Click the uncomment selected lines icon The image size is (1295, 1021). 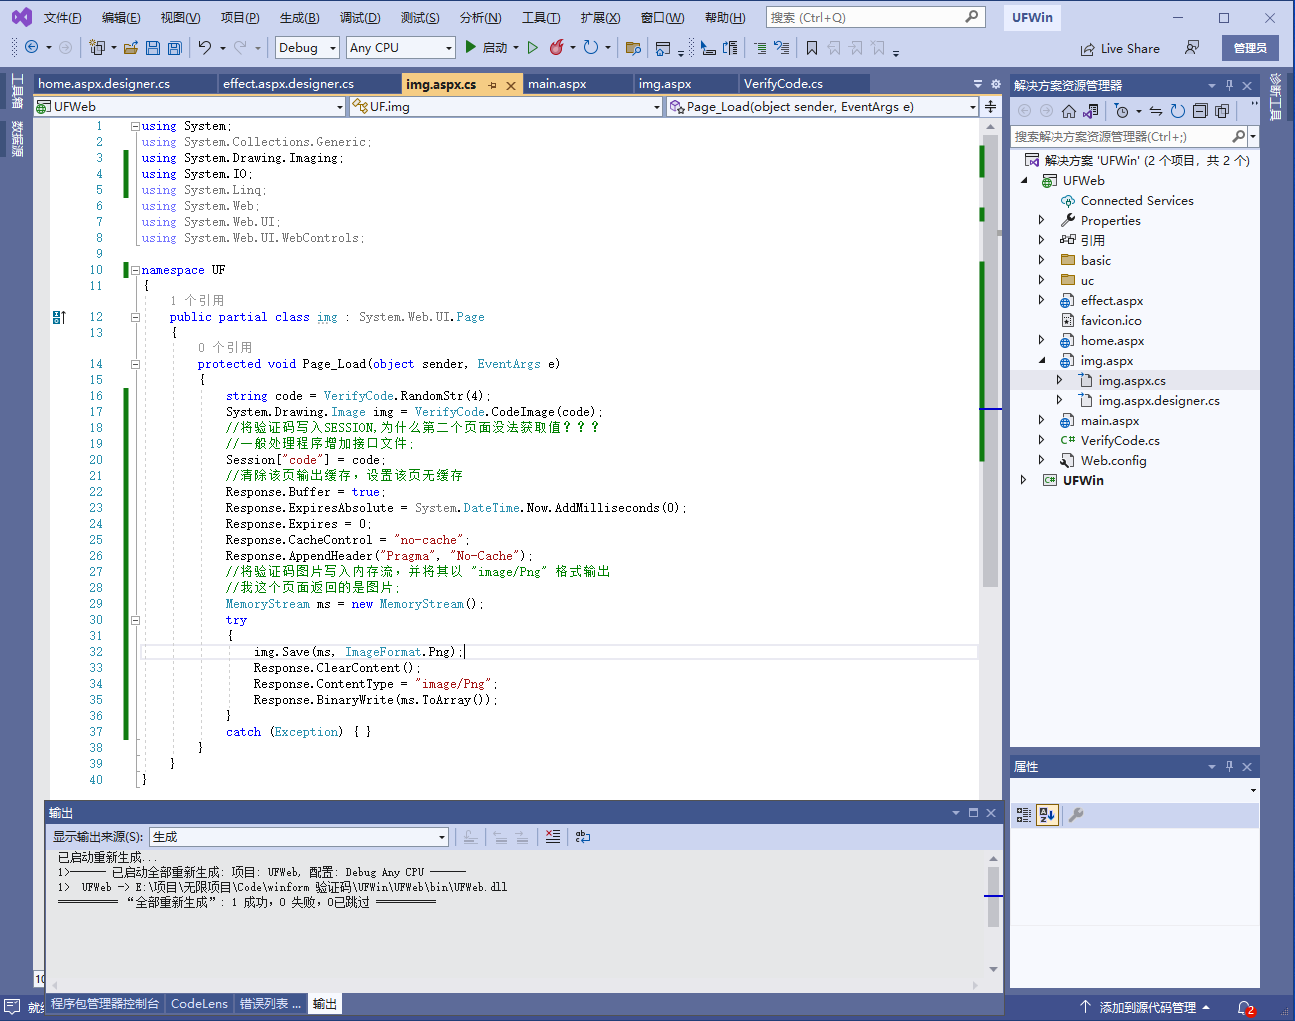782,47
